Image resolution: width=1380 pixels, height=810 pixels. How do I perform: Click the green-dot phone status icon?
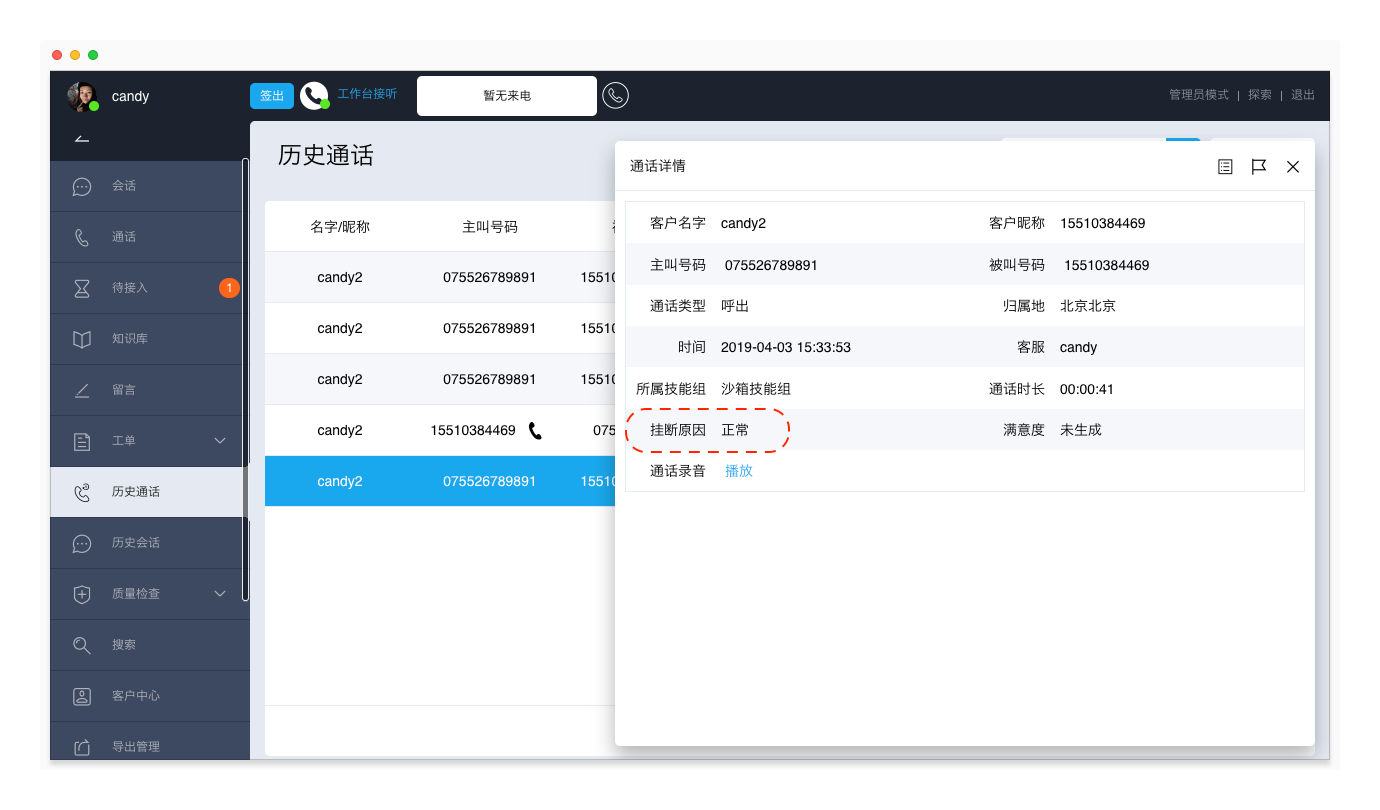point(314,96)
